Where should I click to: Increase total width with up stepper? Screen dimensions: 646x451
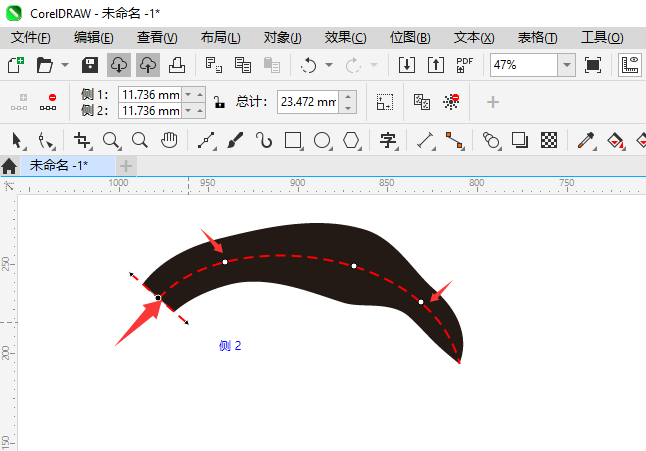pyautogui.click(x=348, y=96)
